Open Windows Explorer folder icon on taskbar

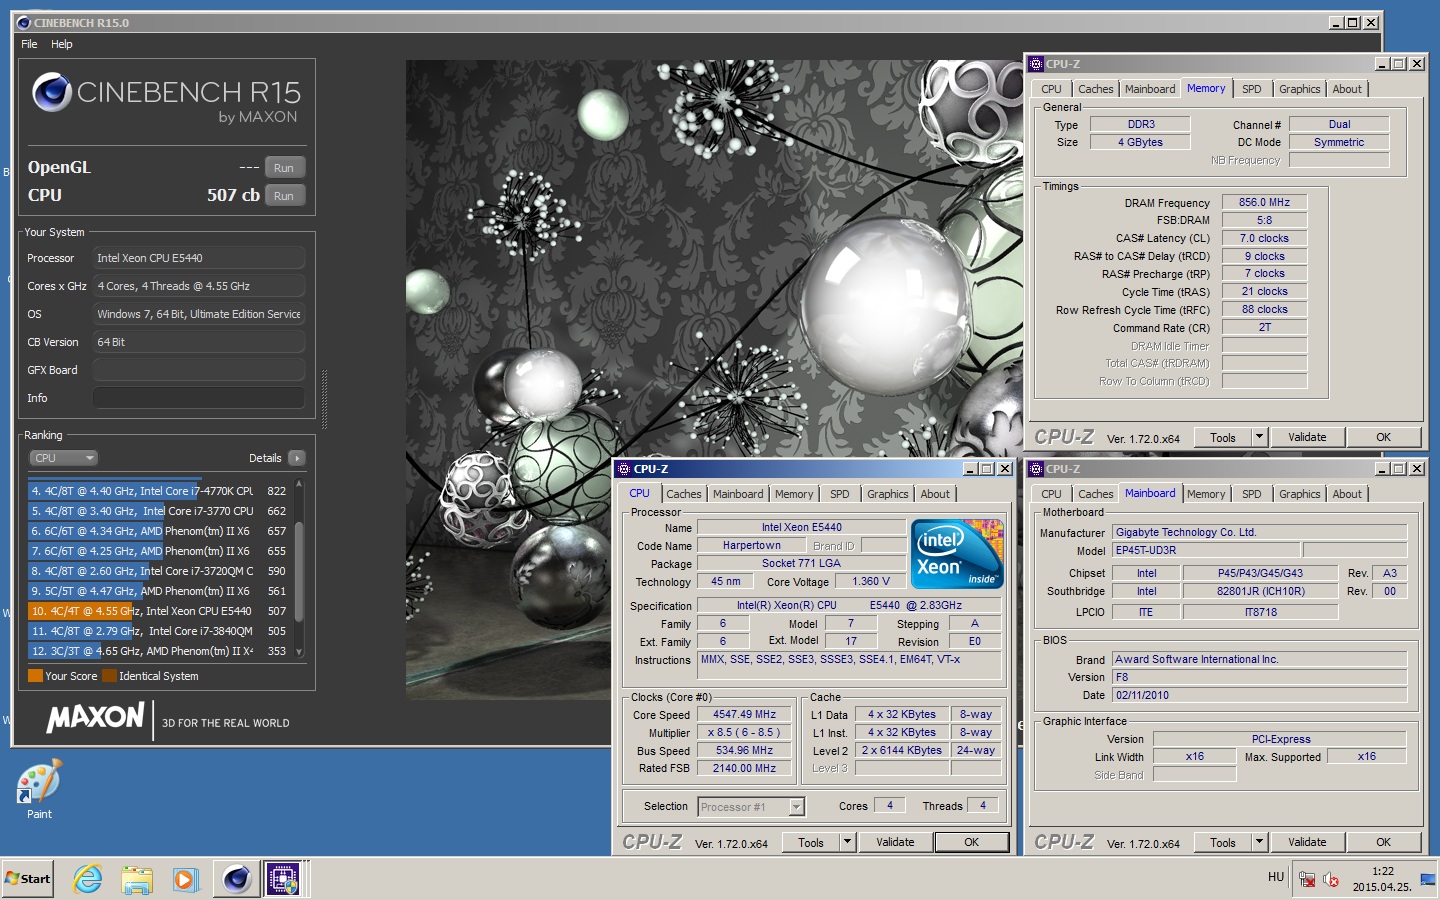tap(136, 879)
